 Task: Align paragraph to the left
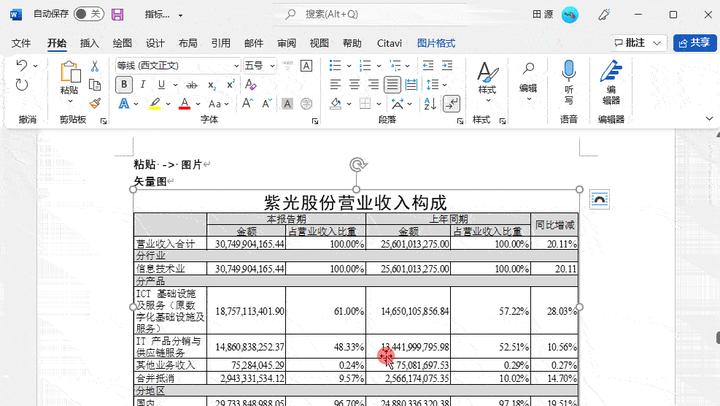[x=335, y=85]
